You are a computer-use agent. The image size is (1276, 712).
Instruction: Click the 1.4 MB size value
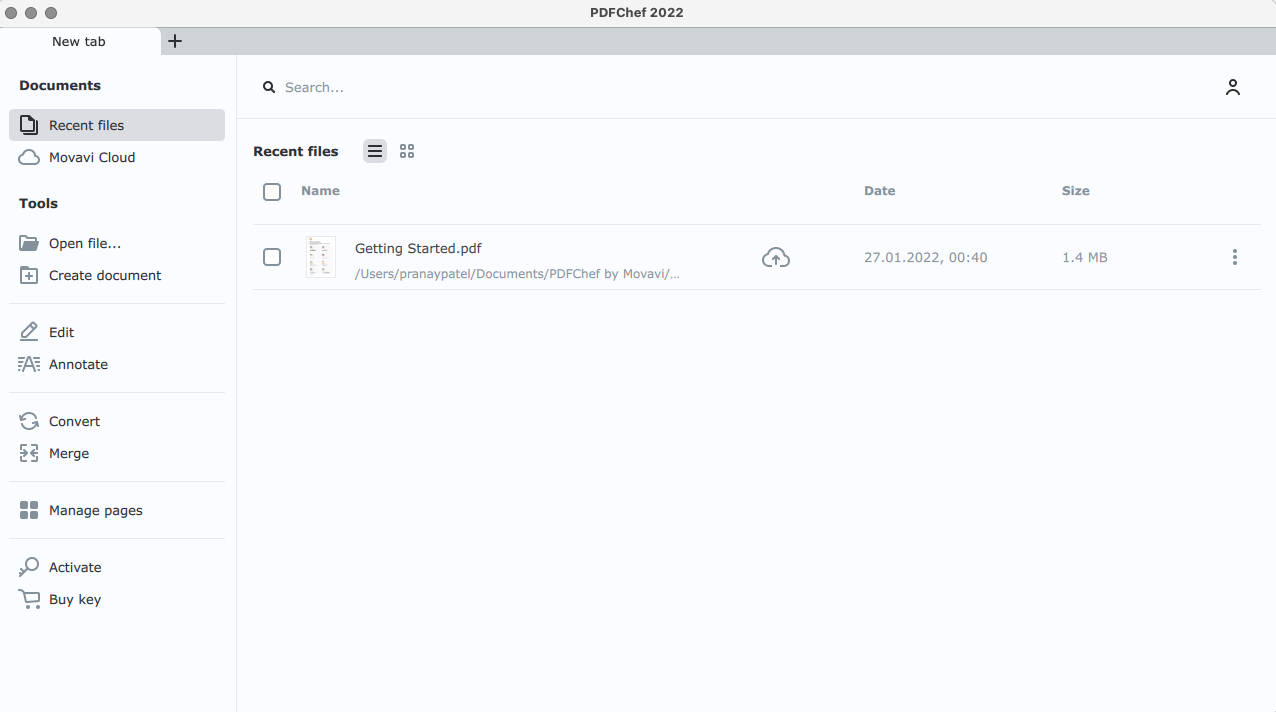[x=1085, y=257]
